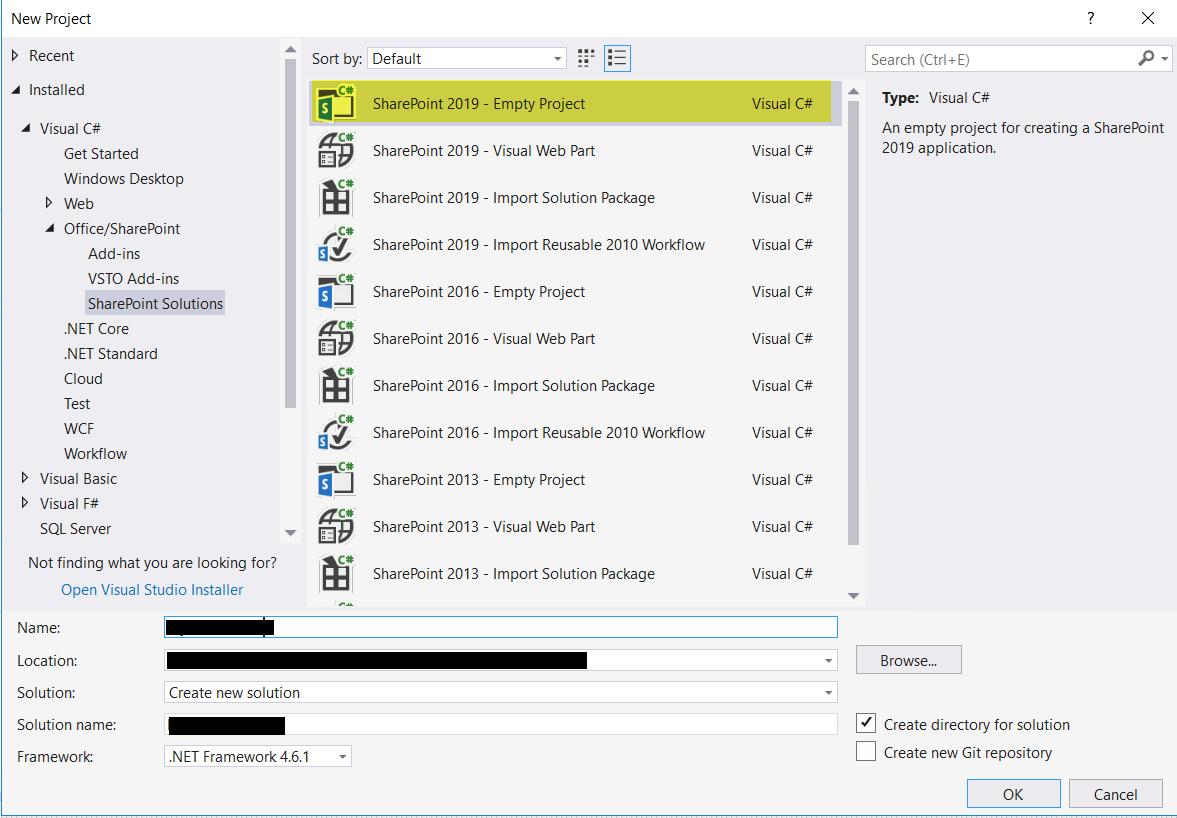Viewport: 1177px width, 818px height.
Task: Select Windows Desktop category
Action: [124, 179]
